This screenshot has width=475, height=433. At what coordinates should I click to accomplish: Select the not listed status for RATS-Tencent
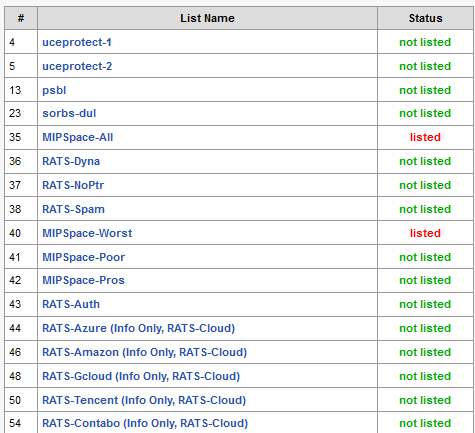[425, 400]
